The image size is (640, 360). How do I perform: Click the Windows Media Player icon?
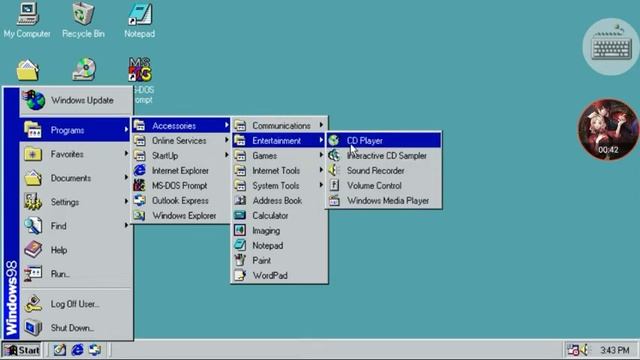334,201
